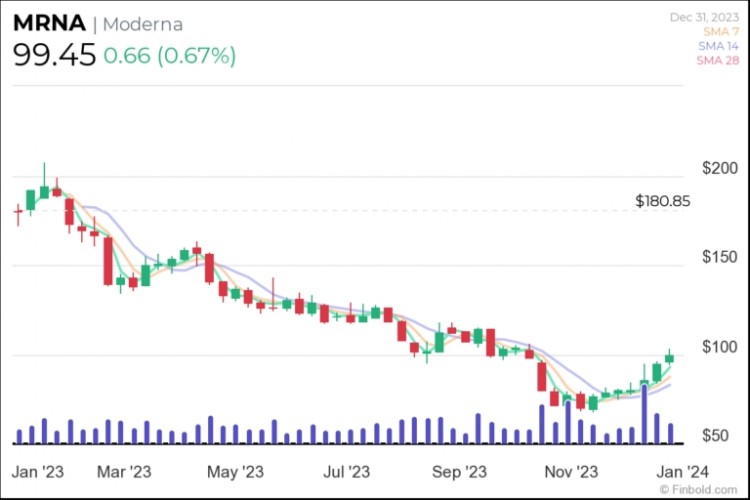Select the Jan '24 time axis label

[684, 470]
